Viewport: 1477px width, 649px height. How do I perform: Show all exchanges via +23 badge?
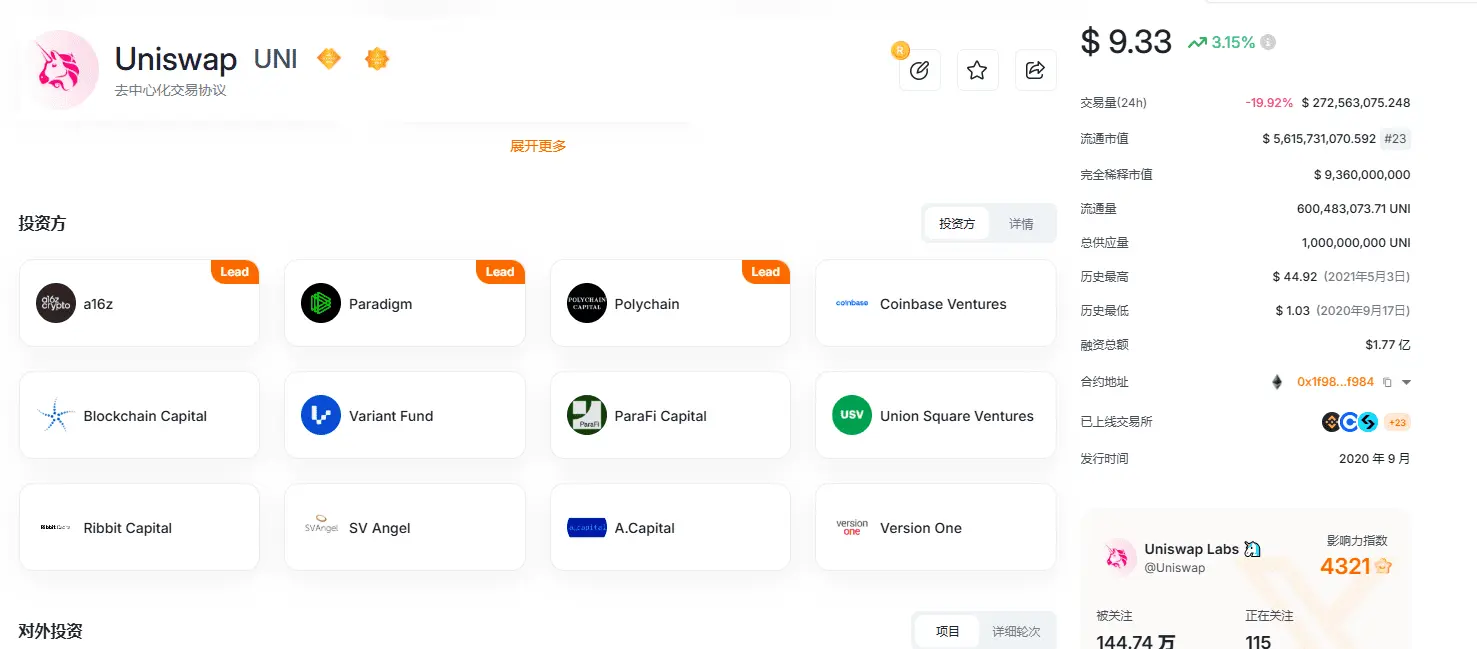[1398, 422]
